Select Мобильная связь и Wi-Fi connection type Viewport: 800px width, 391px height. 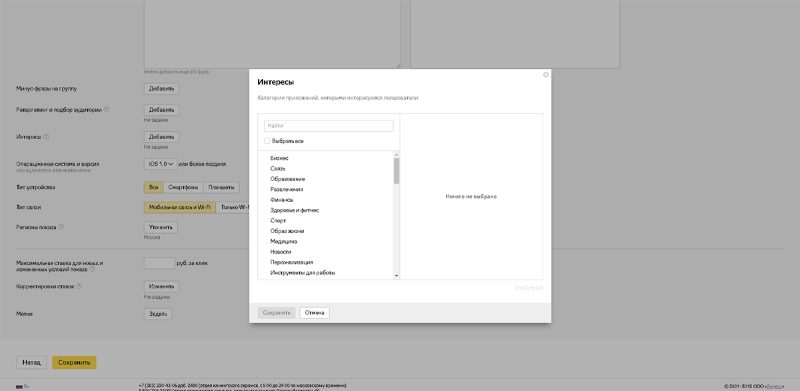(x=180, y=207)
